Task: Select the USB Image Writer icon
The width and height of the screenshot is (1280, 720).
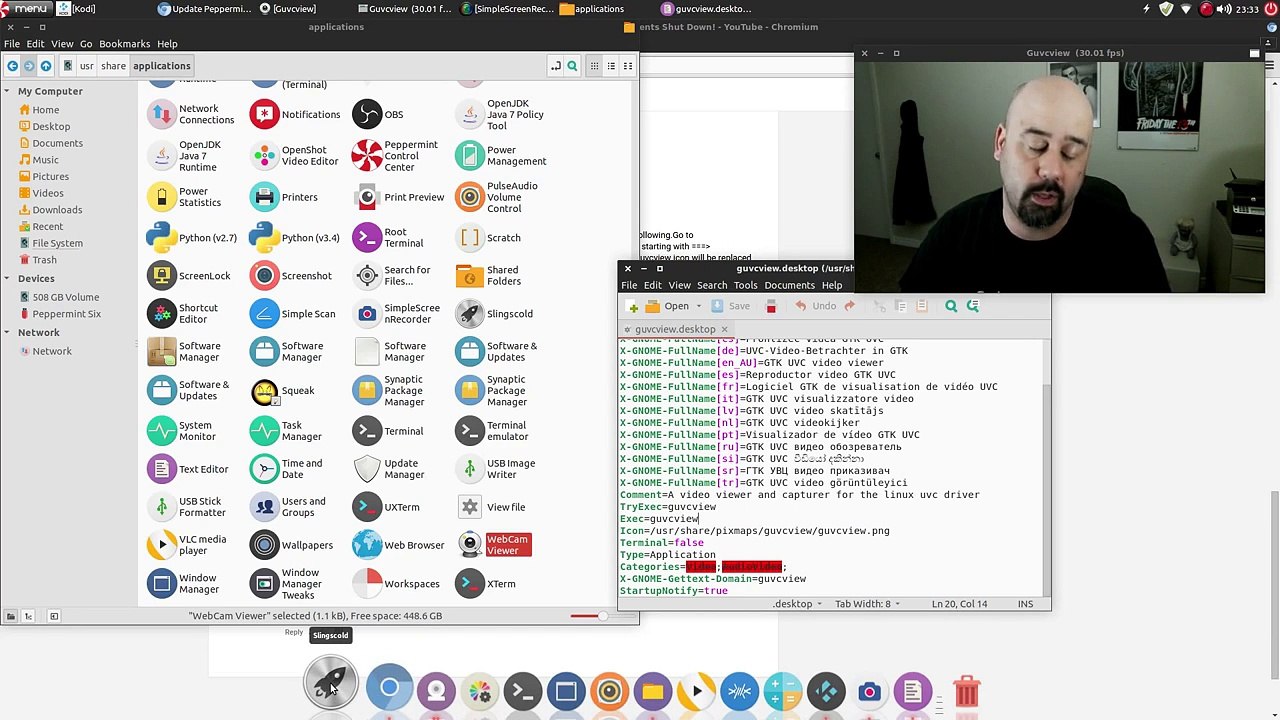Action: pyautogui.click(x=469, y=469)
